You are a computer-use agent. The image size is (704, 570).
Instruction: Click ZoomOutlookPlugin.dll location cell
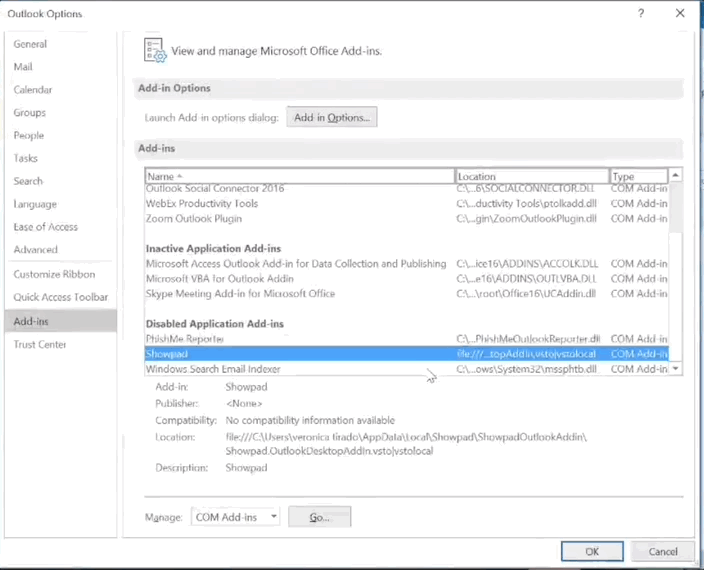pyautogui.click(x=527, y=219)
